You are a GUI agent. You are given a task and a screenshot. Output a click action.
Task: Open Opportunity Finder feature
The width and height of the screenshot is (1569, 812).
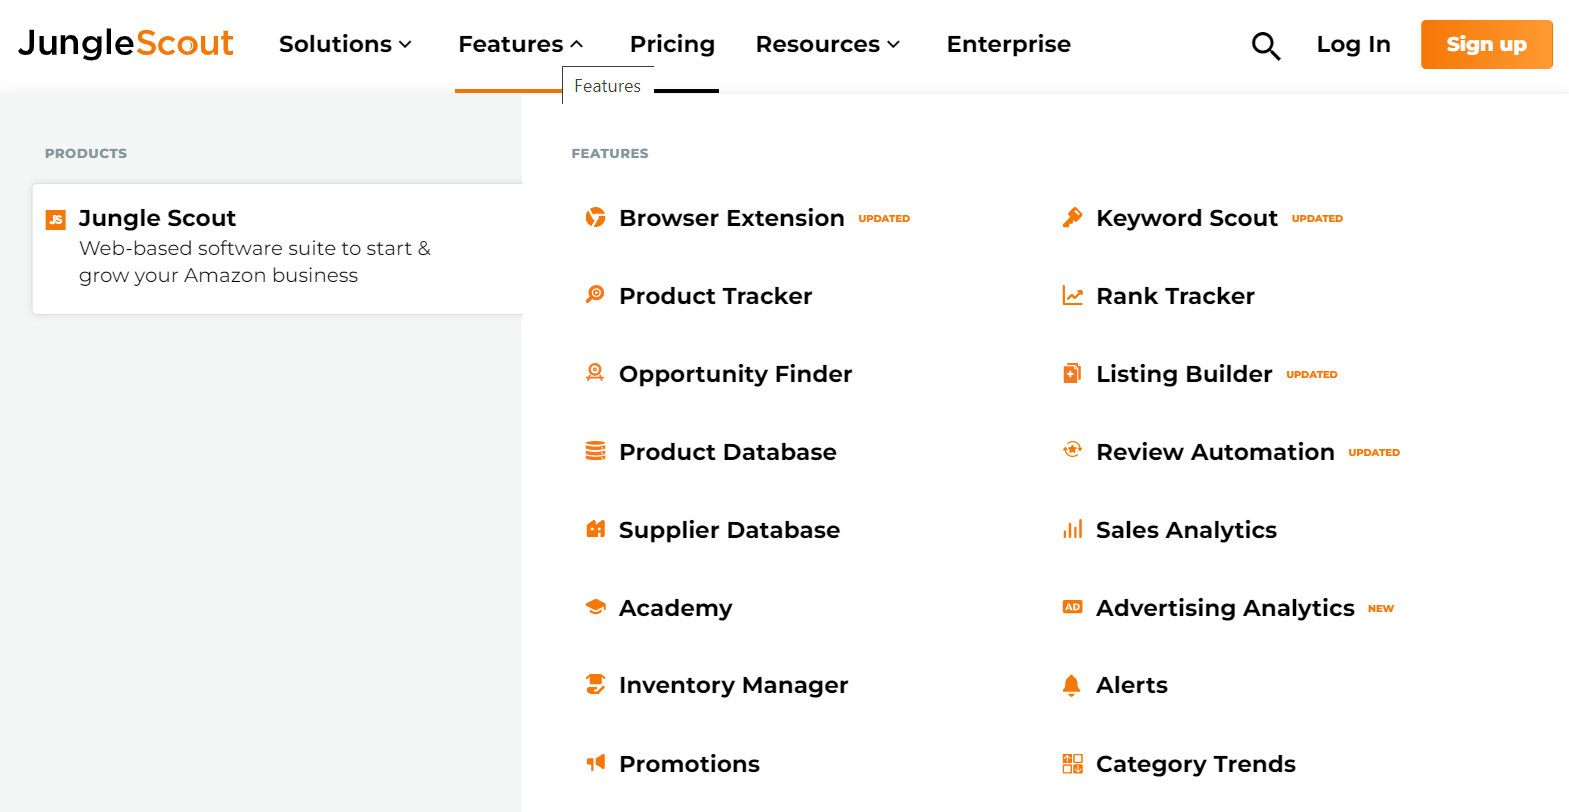[x=735, y=374]
